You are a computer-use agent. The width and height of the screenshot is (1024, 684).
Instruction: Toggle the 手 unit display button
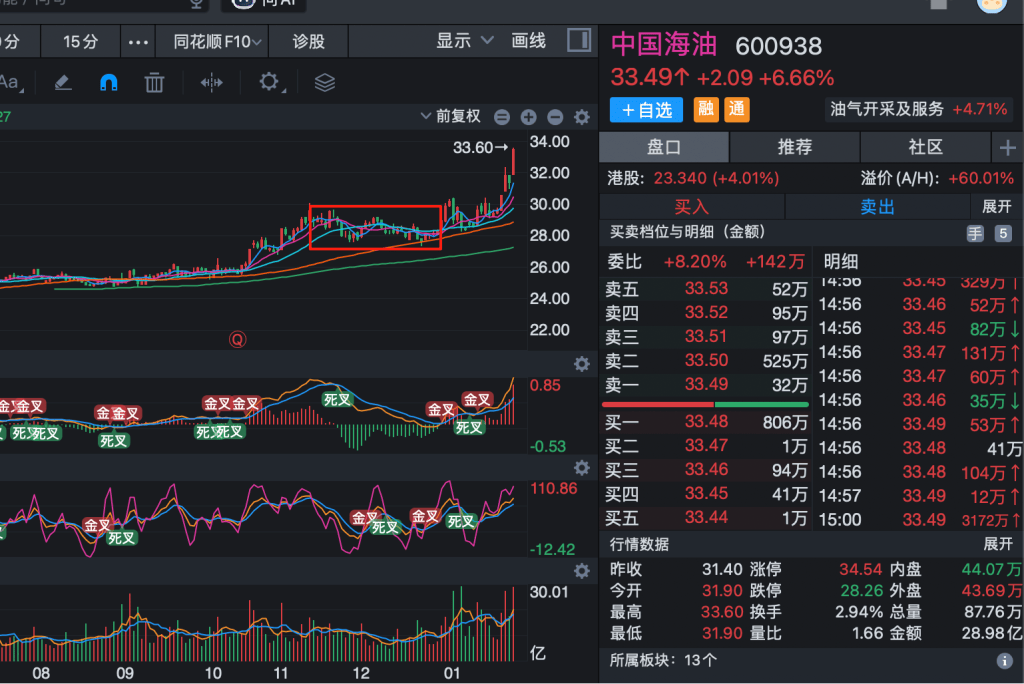click(975, 233)
